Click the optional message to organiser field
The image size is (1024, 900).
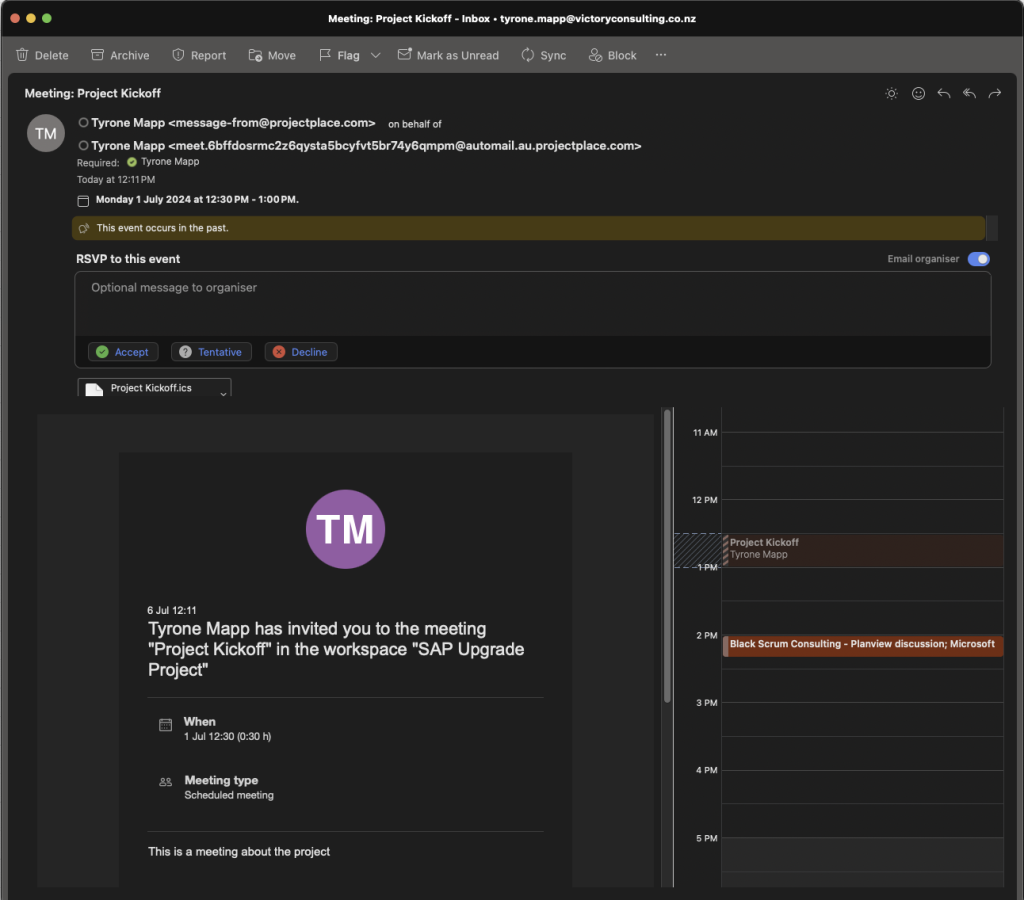[532, 300]
